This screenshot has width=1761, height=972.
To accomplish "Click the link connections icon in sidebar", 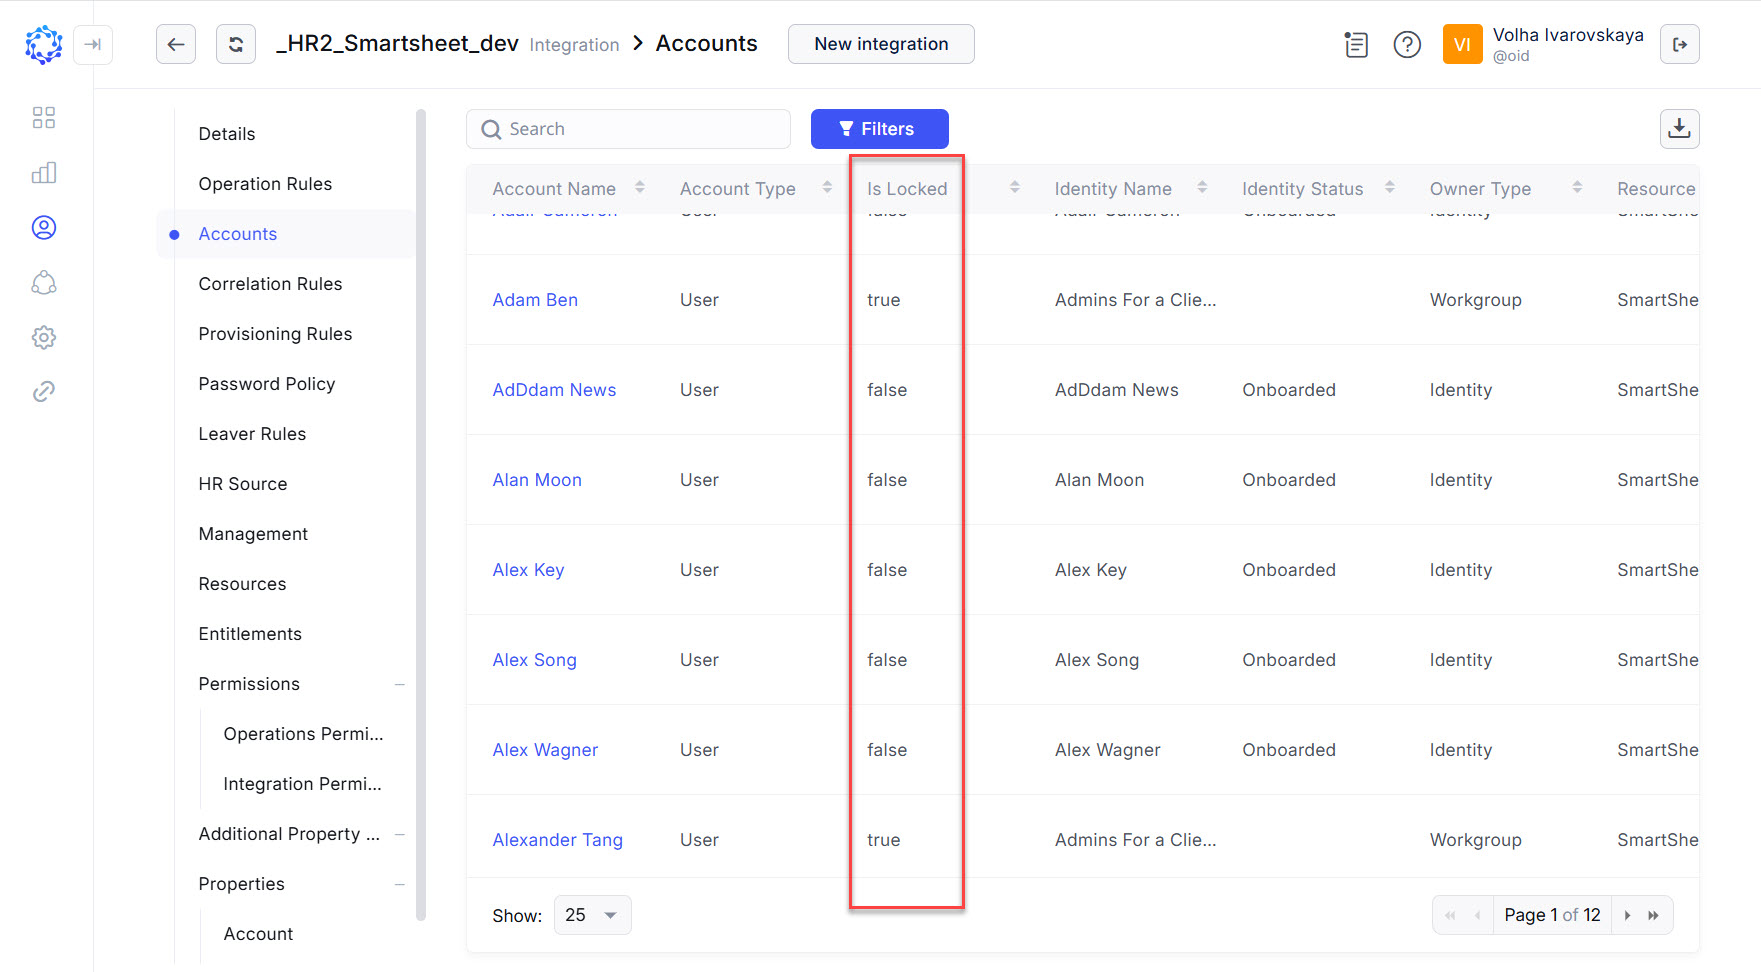I will click(x=44, y=391).
